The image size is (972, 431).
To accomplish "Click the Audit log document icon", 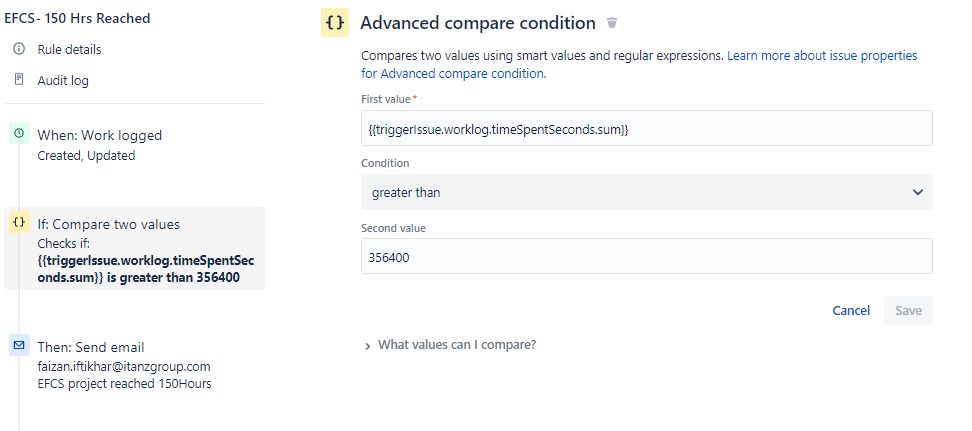I will pos(19,80).
